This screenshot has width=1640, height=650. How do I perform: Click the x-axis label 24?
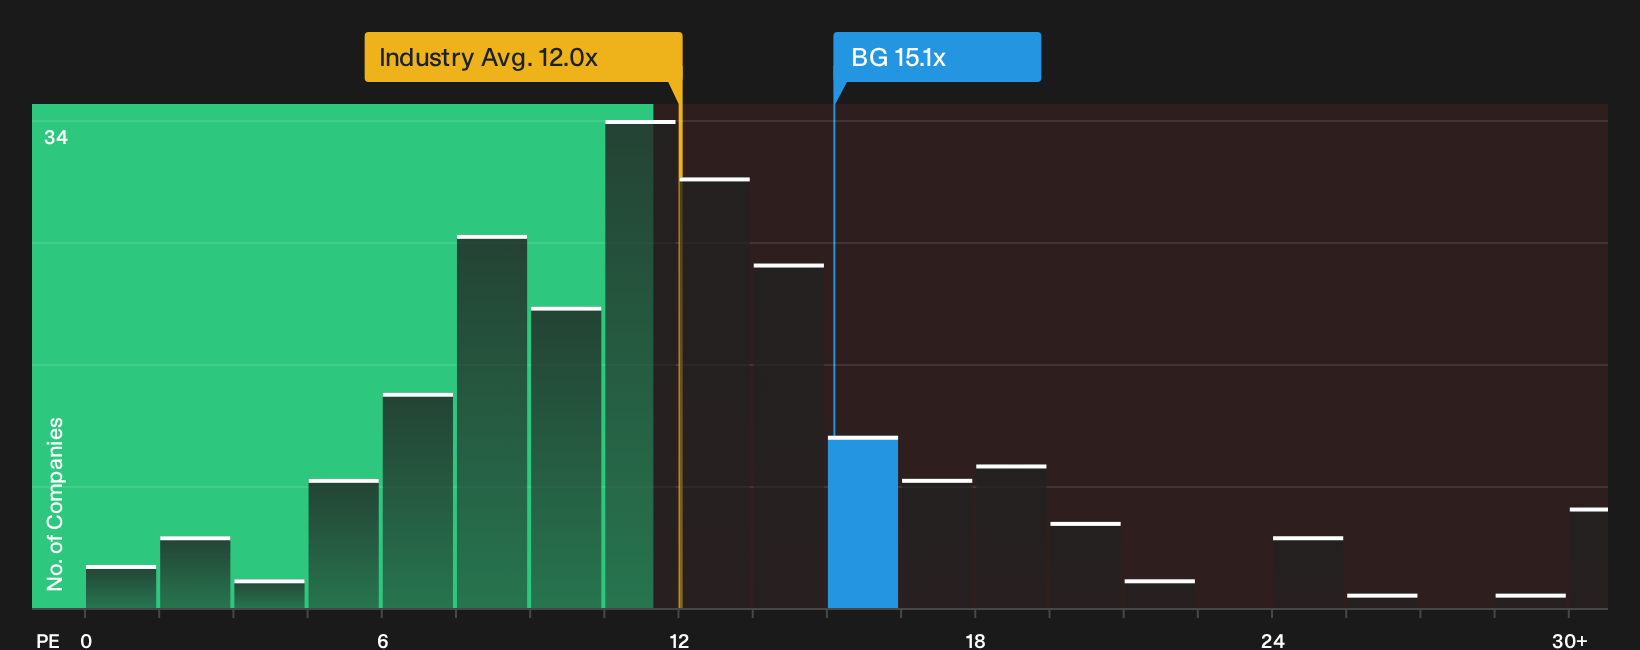click(x=1272, y=640)
